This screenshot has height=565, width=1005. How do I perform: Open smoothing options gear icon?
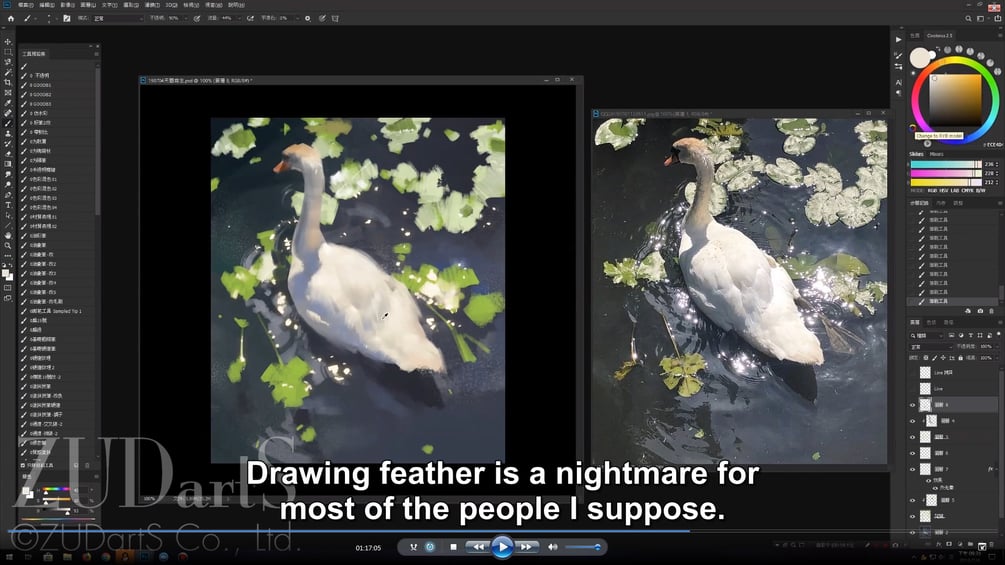coord(308,19)
